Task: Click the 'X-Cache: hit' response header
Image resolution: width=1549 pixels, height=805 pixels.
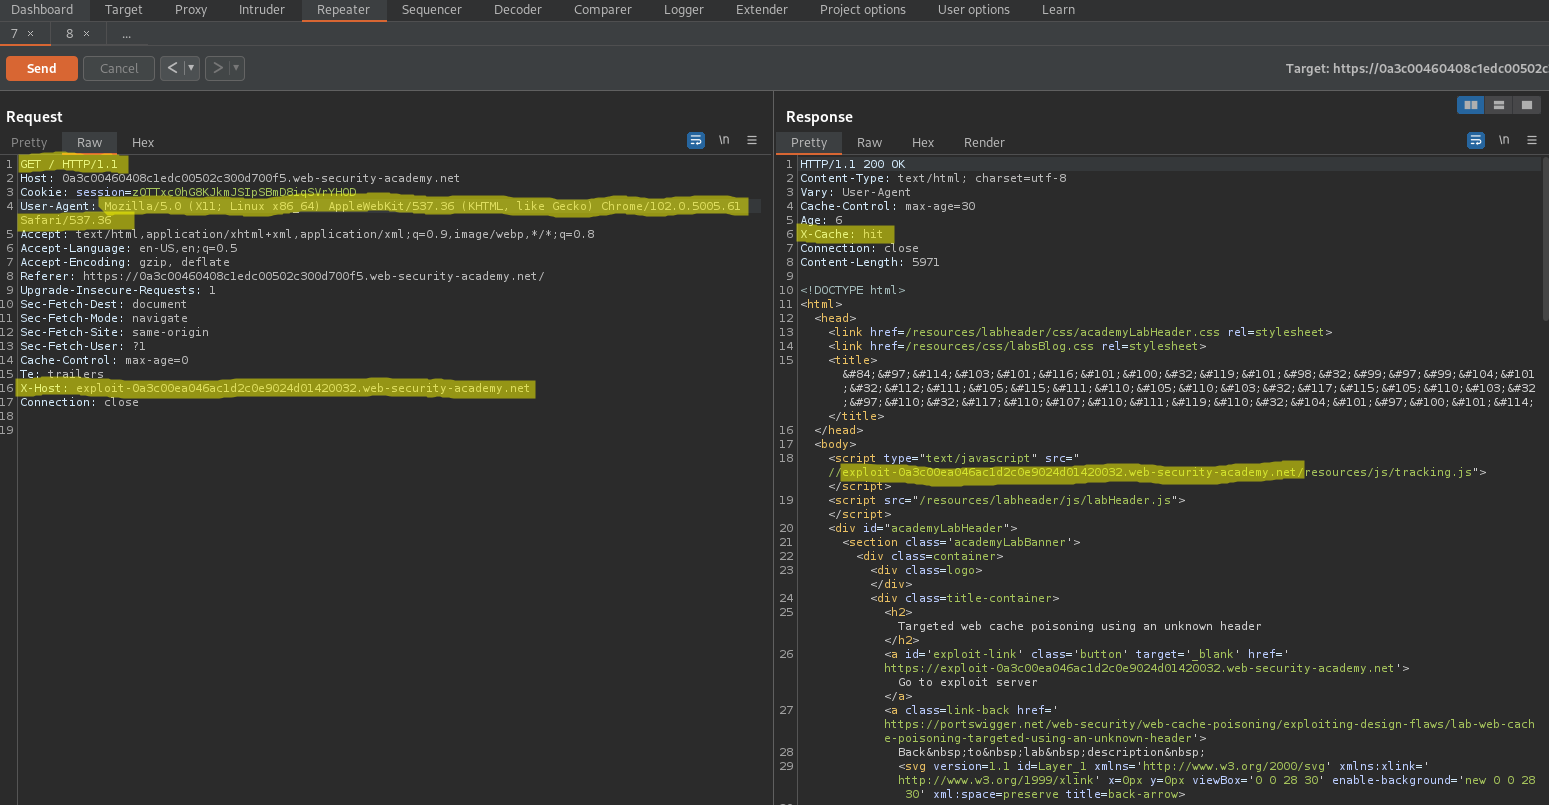Action: point(842,234)
